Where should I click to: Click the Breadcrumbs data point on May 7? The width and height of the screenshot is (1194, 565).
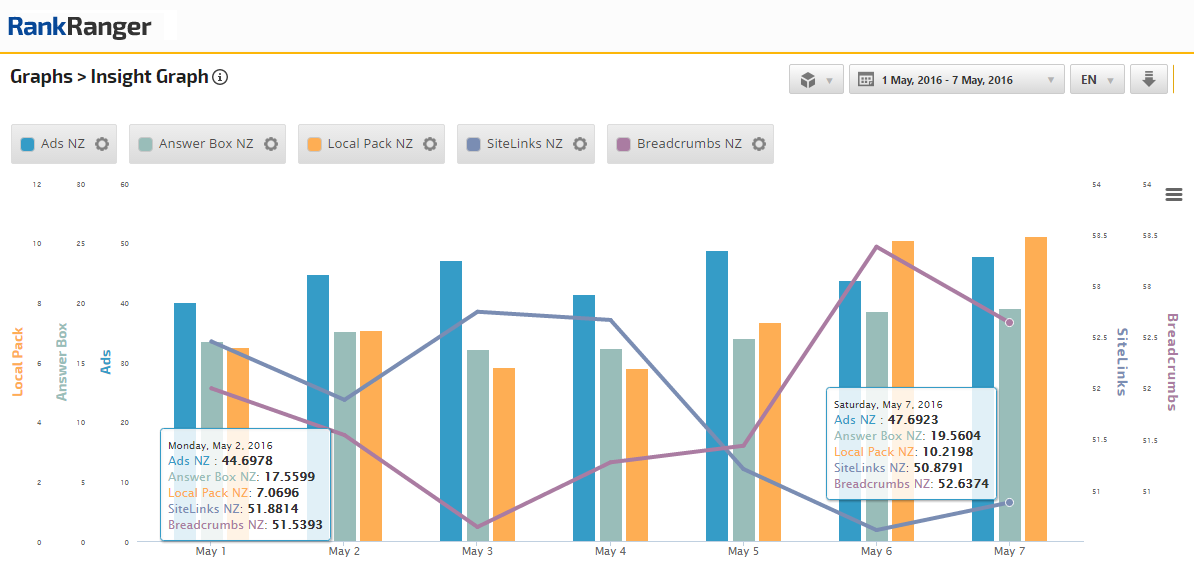(x=1009, y=322)
